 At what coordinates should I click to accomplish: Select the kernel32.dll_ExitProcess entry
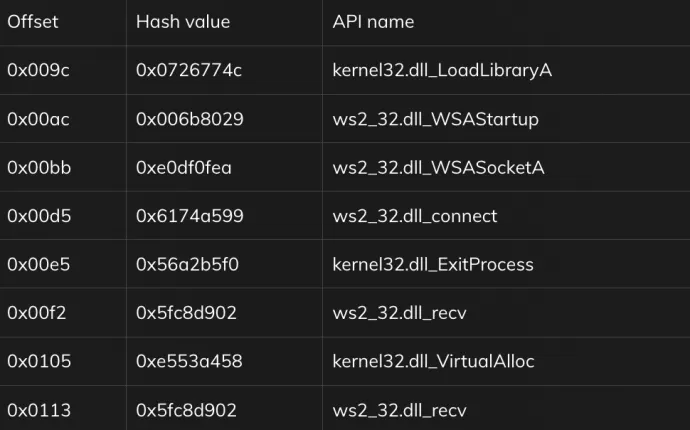433,265
